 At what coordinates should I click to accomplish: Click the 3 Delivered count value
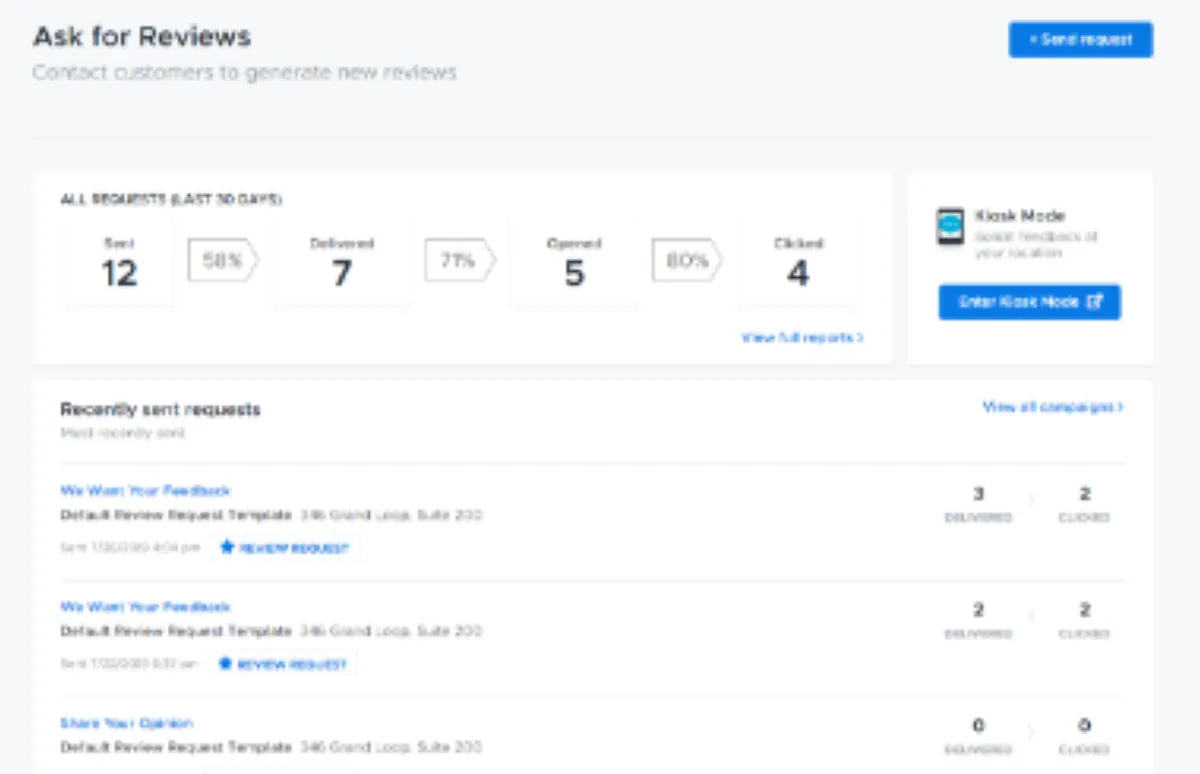978,494
